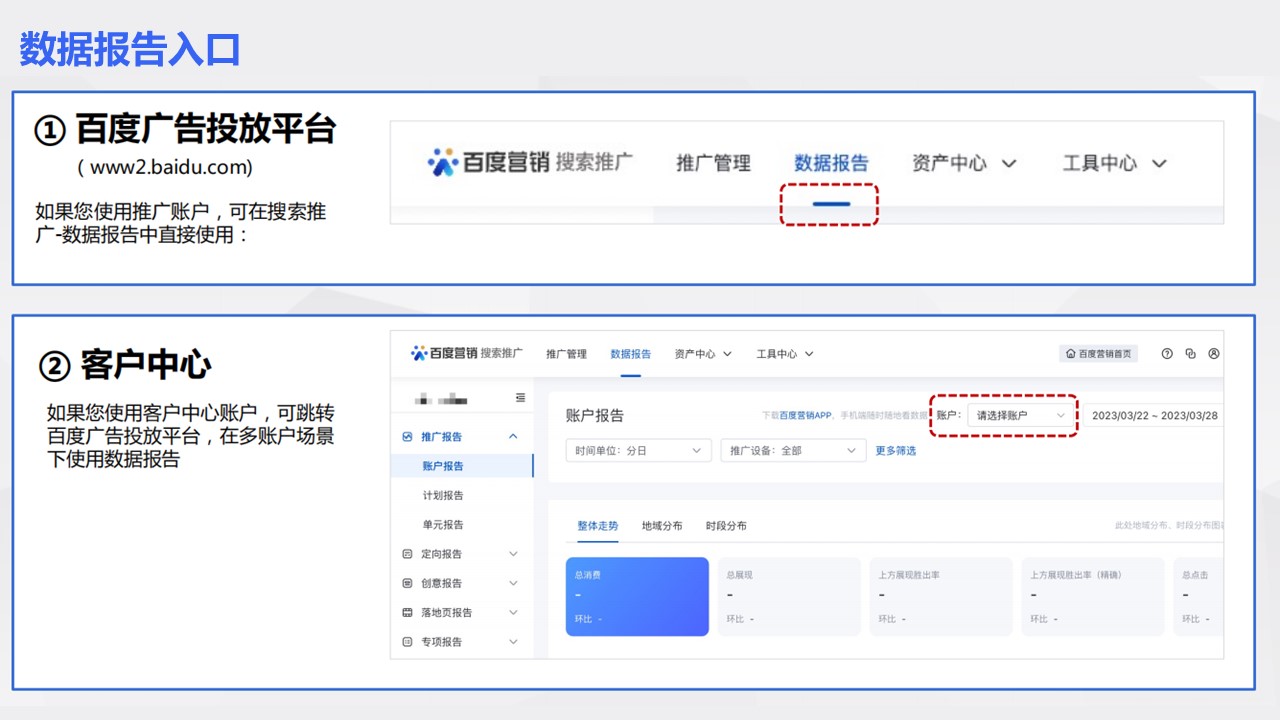Switch to the 时段分布 tab
This screenshot has height=720, width=1280.
726,526
